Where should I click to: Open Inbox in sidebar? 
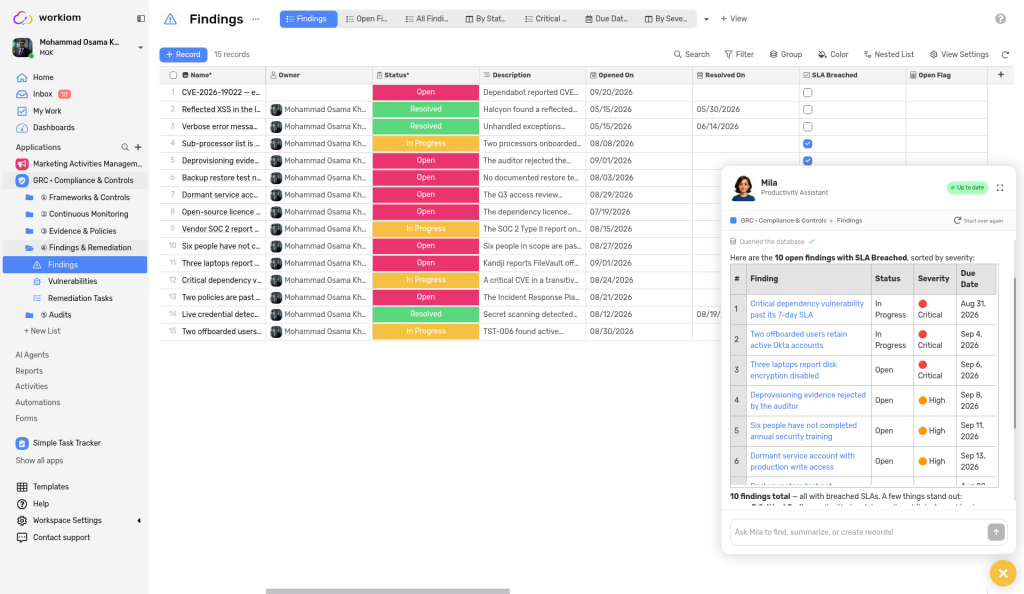(43, 94)
